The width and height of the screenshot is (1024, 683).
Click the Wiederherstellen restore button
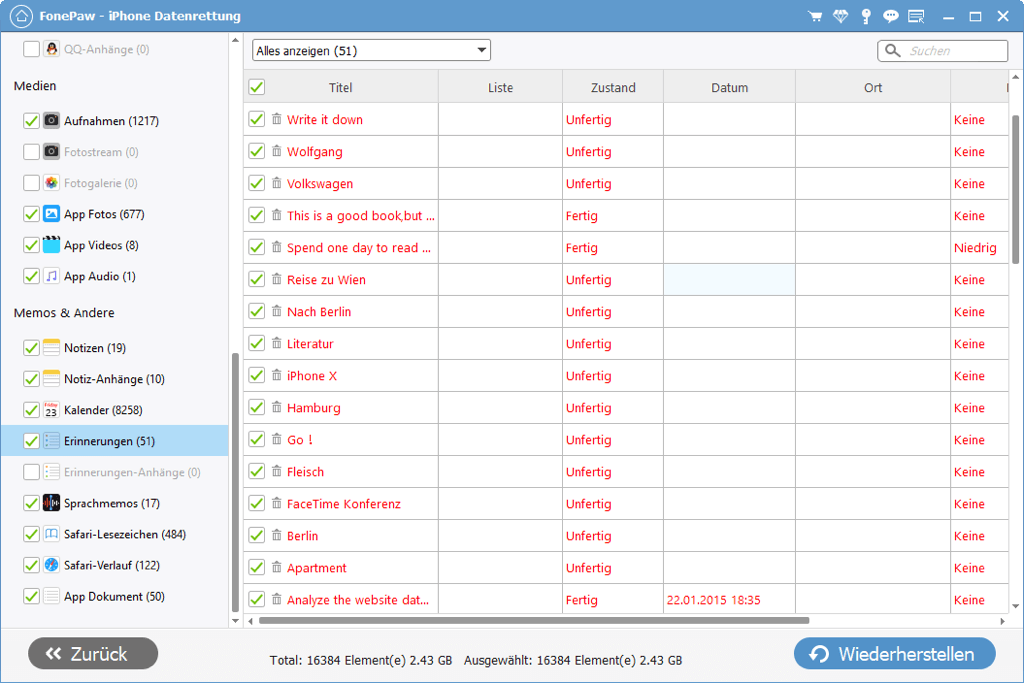coord(895,653)
